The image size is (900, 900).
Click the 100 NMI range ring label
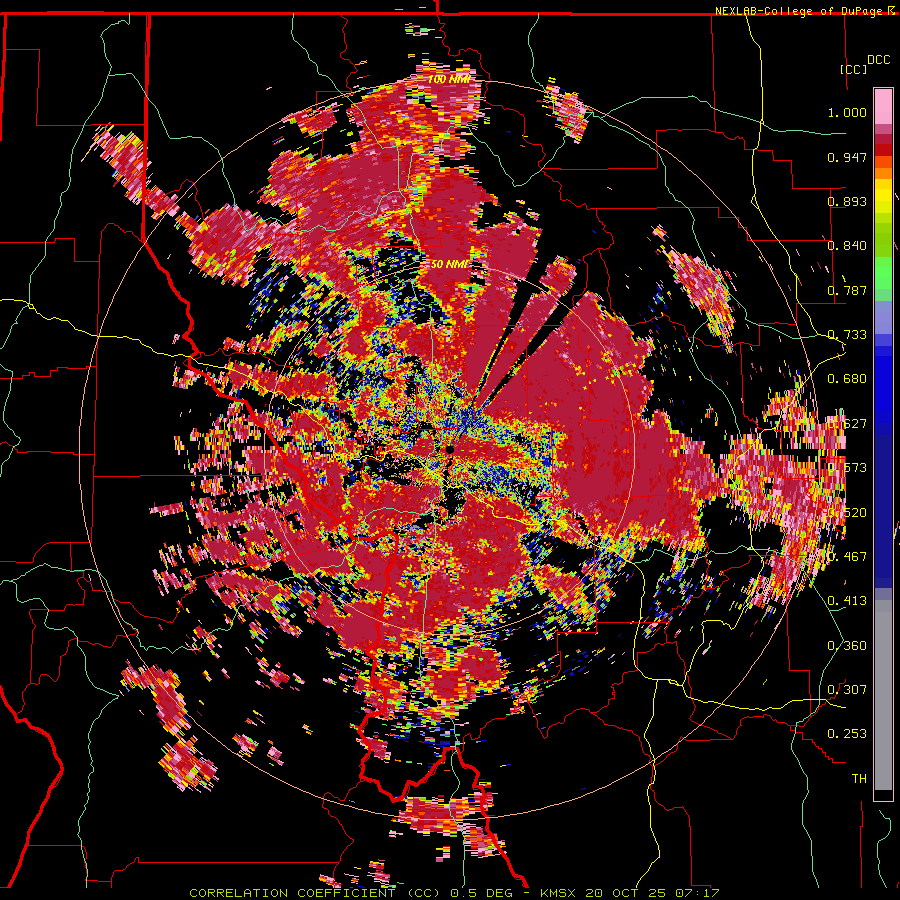[x=448, y=79]
